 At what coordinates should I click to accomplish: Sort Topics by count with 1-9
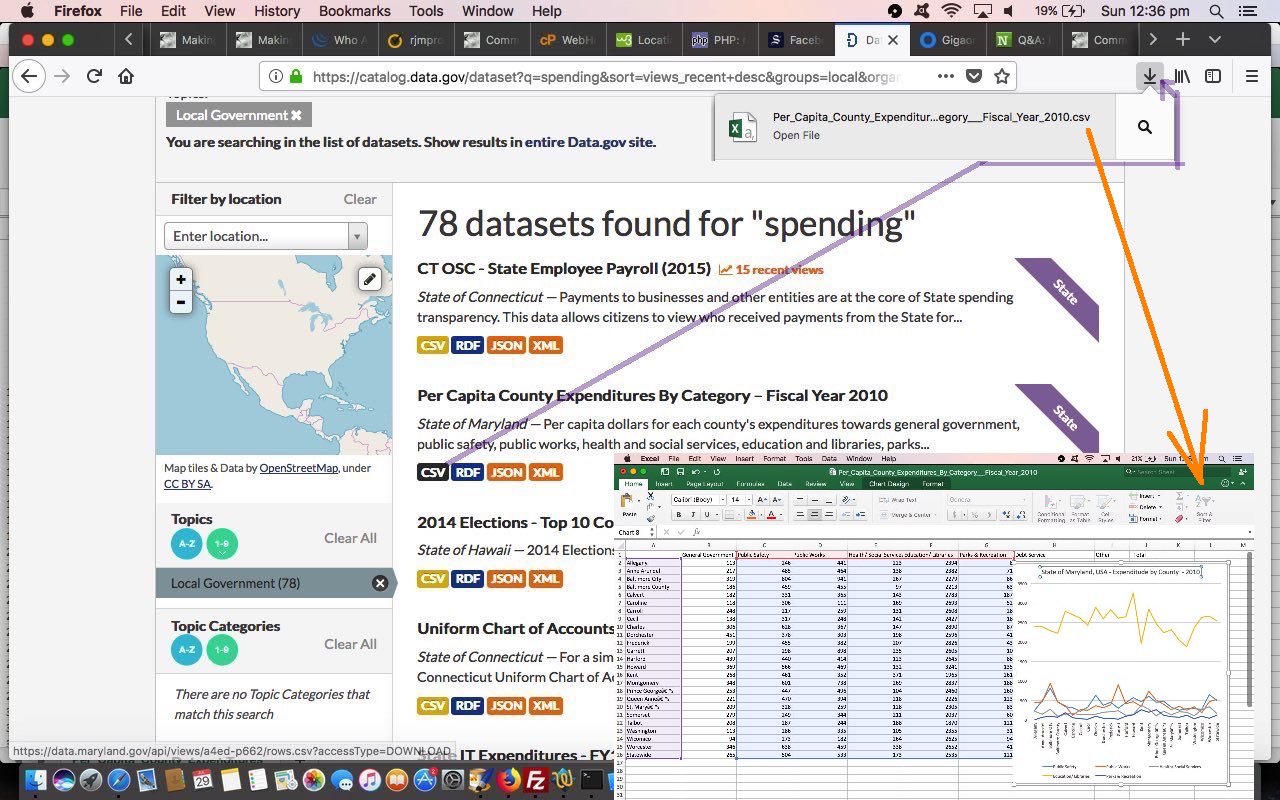[x=222, y=544]
